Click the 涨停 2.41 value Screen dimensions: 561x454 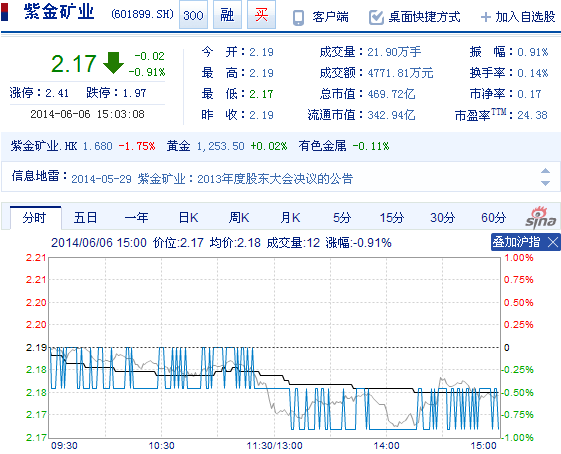[x=57, y=93]
